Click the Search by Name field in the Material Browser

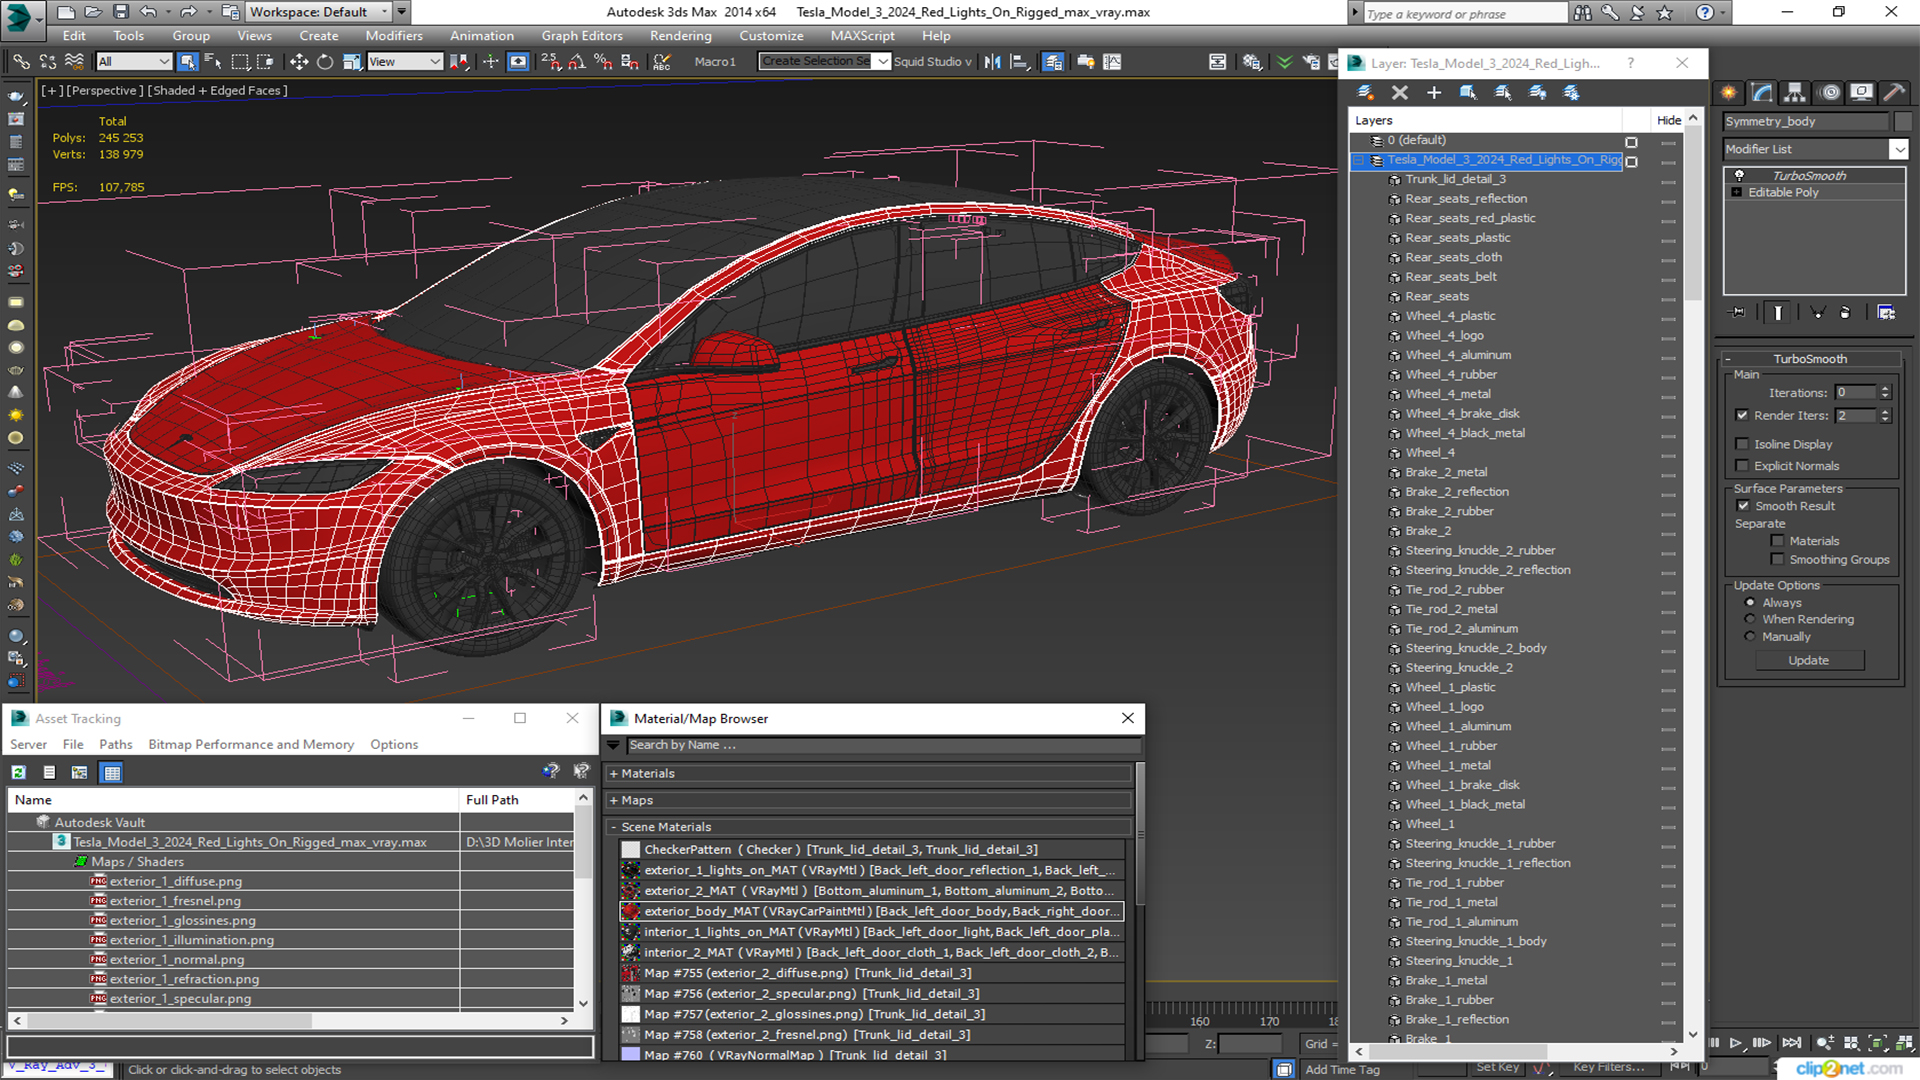click(883, 746)
